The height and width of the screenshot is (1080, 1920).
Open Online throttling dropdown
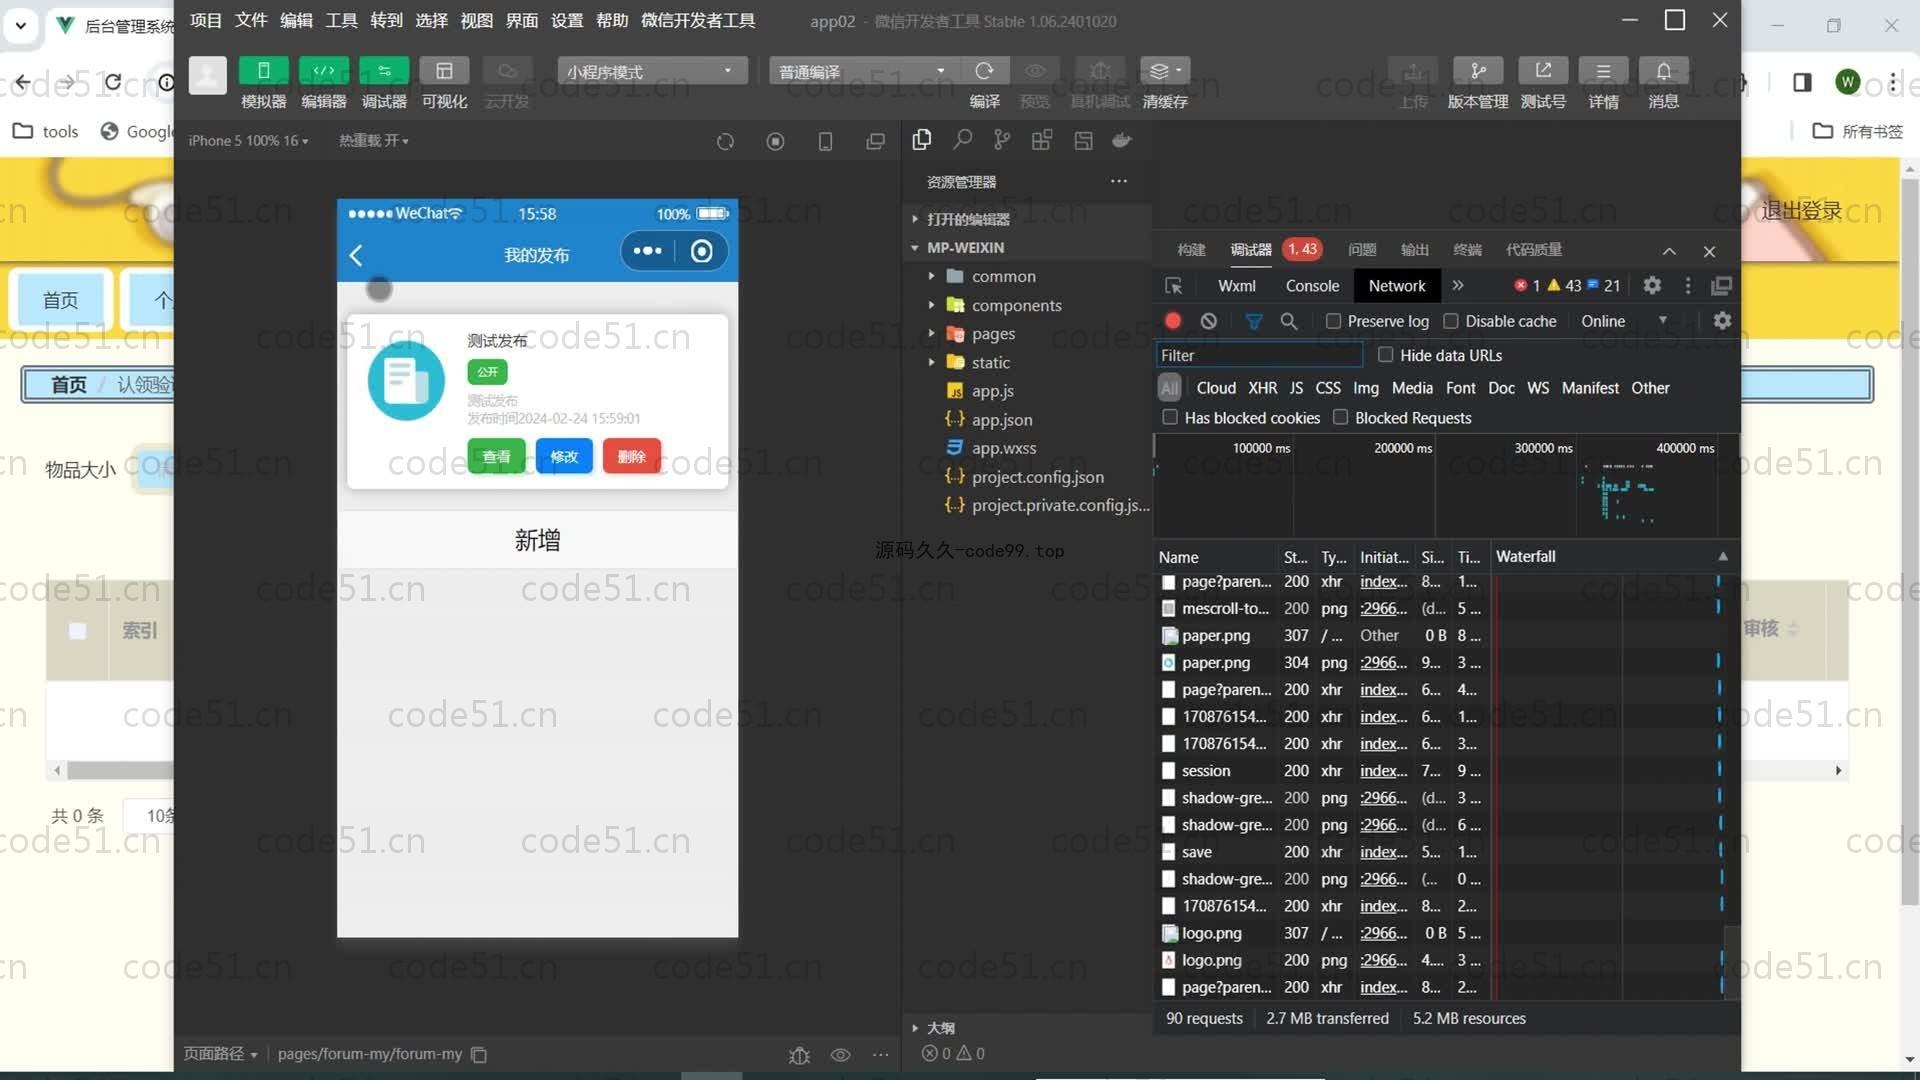tap(1624, 321)
